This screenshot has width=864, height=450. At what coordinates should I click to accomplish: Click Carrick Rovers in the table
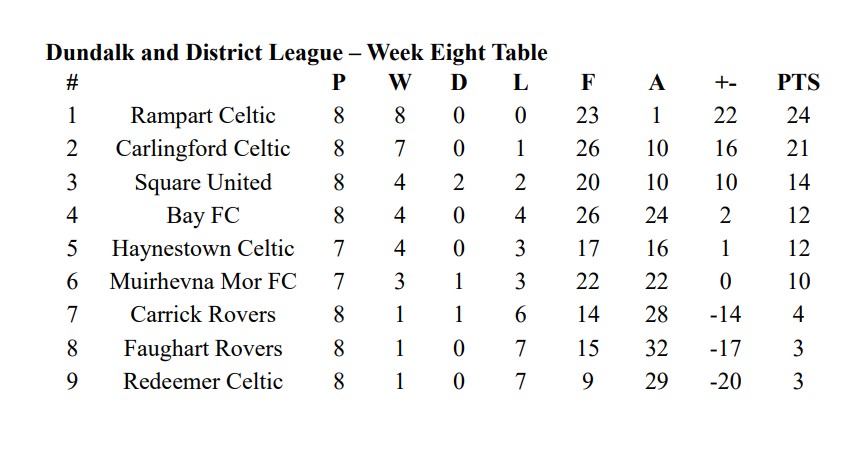203,315
